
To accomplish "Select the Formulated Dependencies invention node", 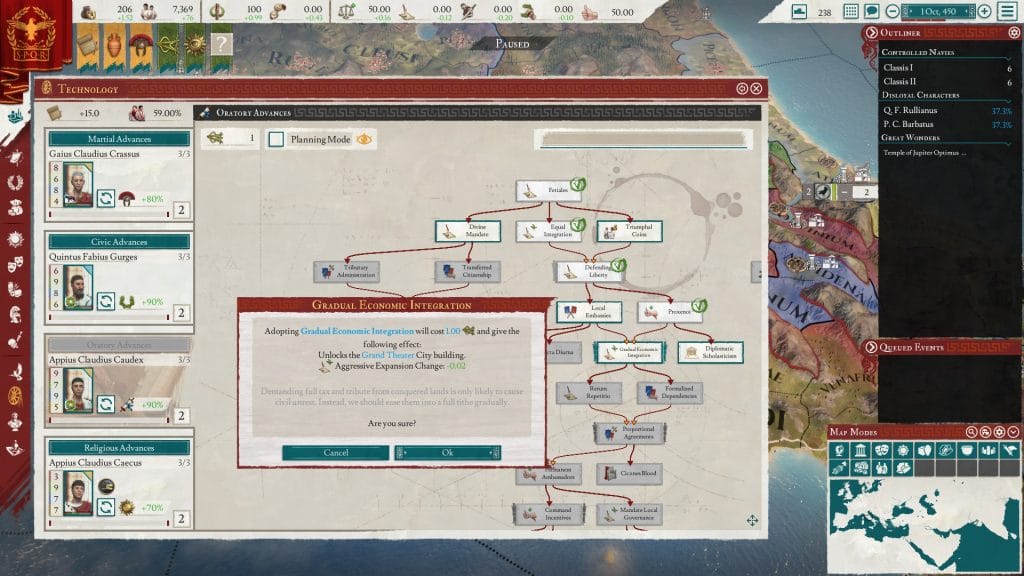I will click(x=669, y=392).
